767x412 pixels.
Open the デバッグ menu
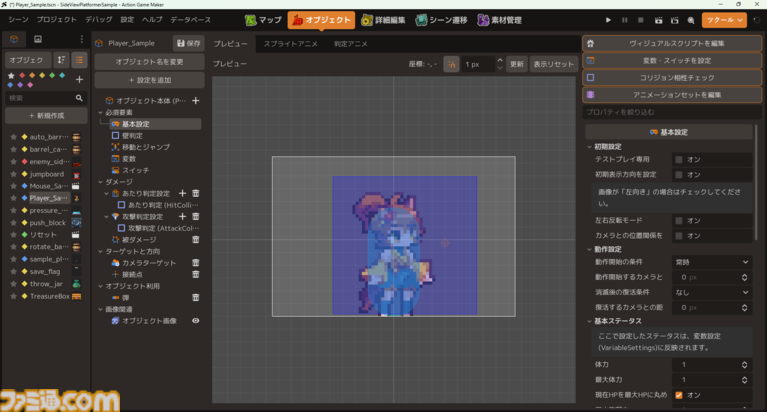[99, 20]
